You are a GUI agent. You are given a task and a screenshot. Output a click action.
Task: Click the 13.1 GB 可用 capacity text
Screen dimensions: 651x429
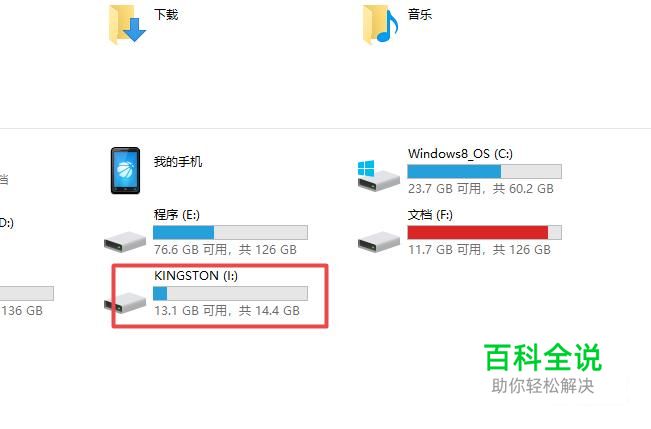[191, 311]
